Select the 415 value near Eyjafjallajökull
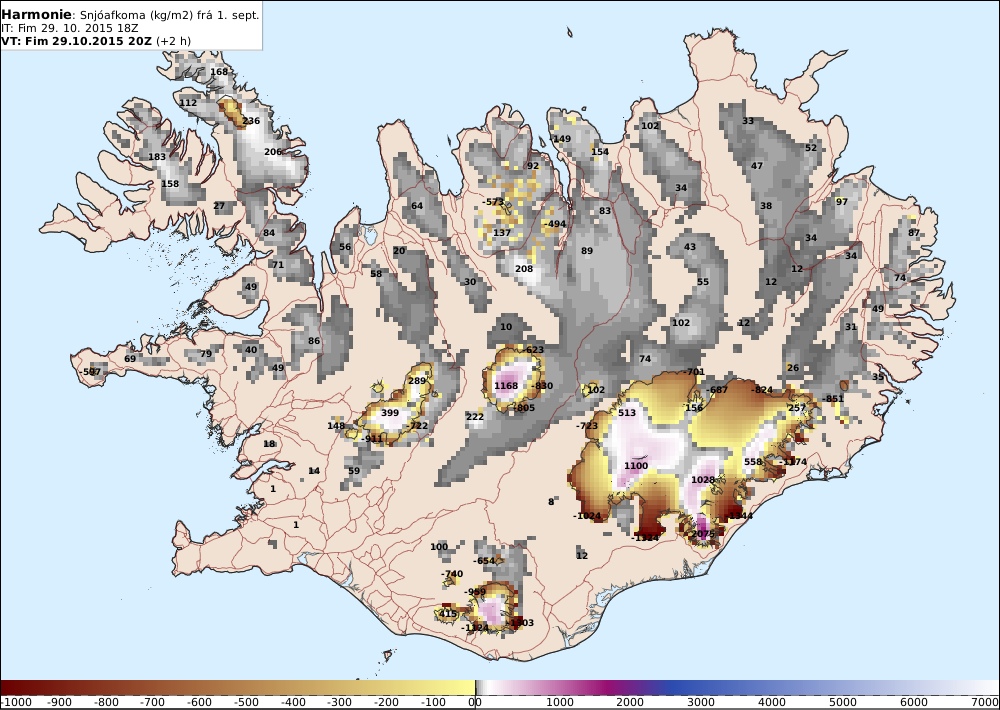The image size is (1000, 710). (448, 614)
